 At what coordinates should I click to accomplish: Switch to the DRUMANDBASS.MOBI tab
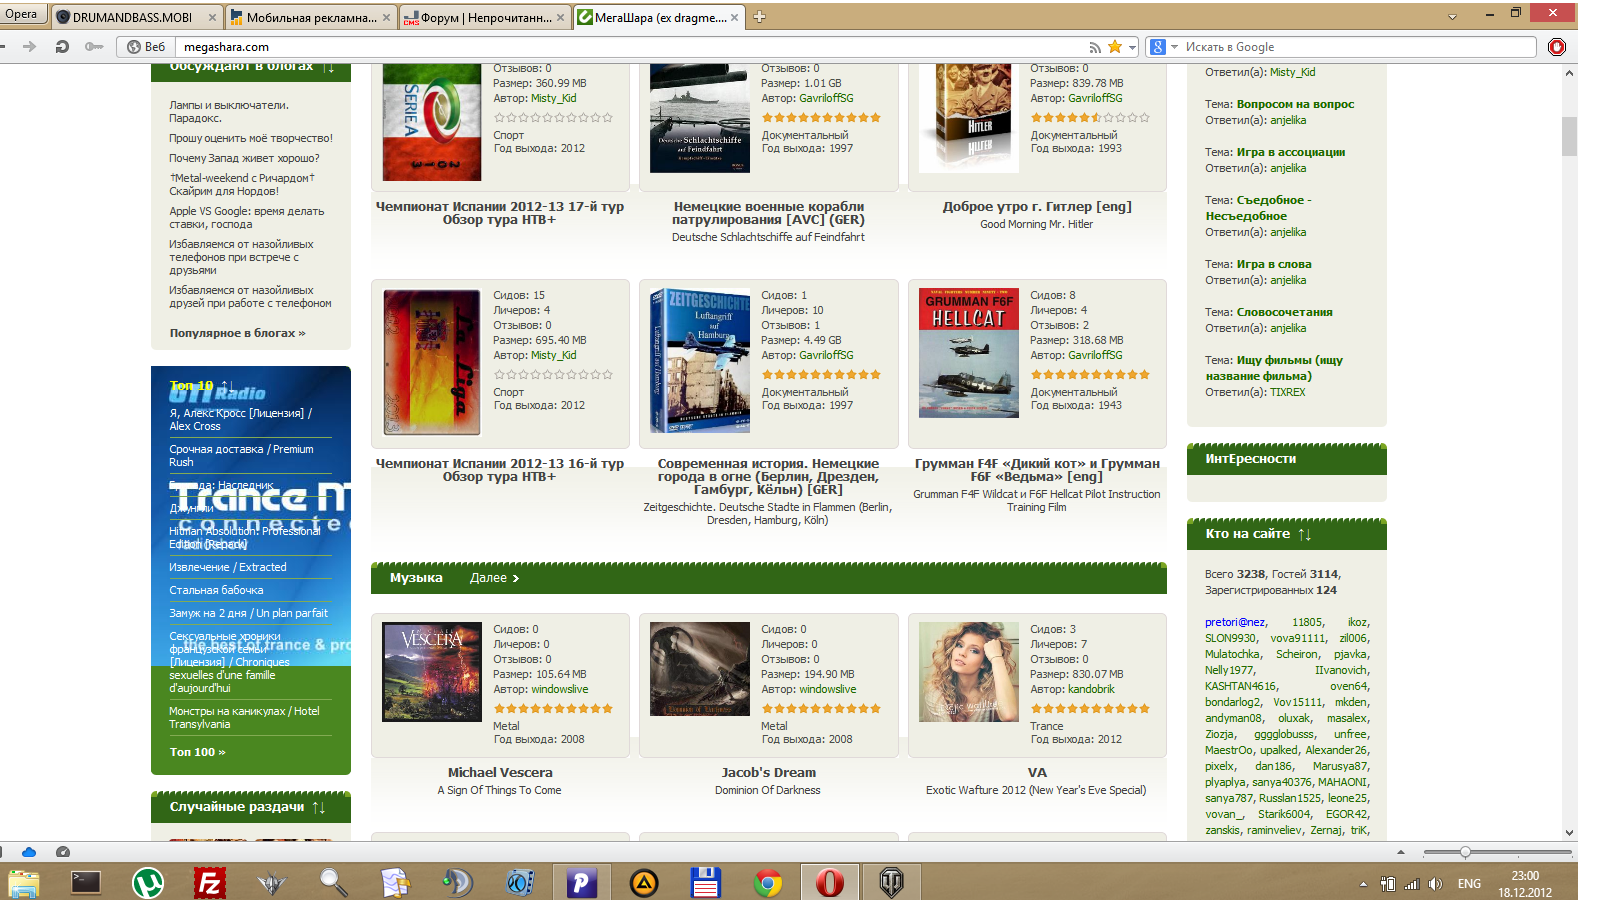(x=133, y=17)
